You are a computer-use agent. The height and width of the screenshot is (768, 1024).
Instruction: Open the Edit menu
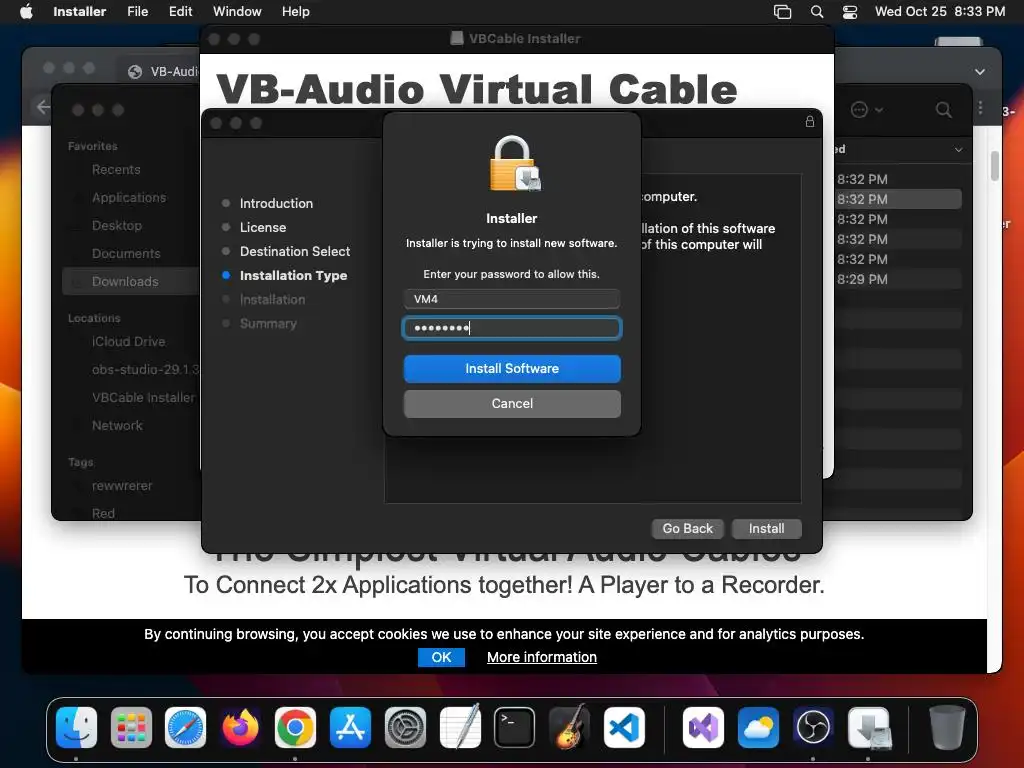[180, 11]
